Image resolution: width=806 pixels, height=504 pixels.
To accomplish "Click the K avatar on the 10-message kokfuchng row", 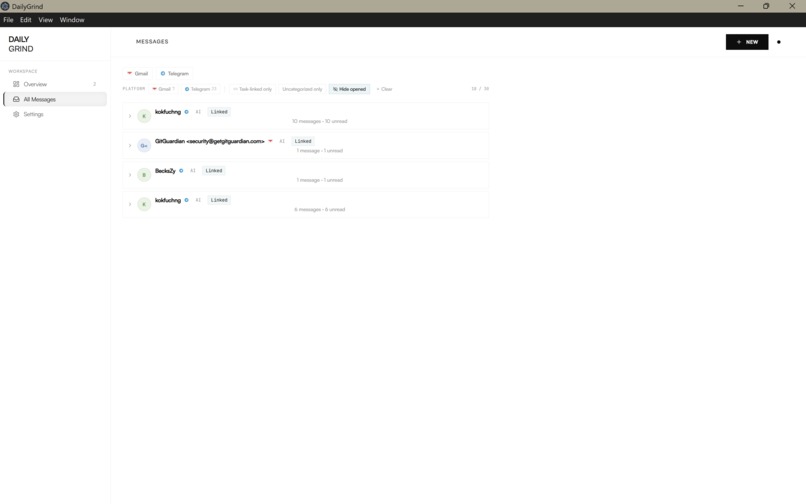I will [x=144, y=116].
